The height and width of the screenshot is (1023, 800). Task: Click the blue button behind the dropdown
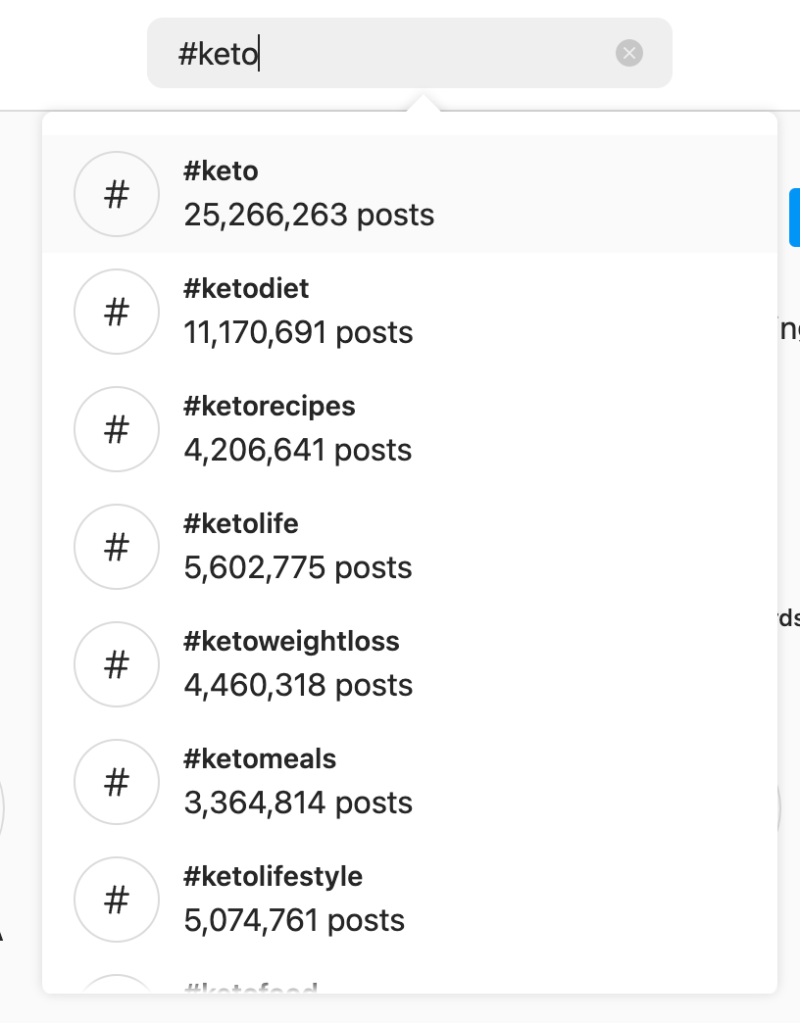click(794, 217)
